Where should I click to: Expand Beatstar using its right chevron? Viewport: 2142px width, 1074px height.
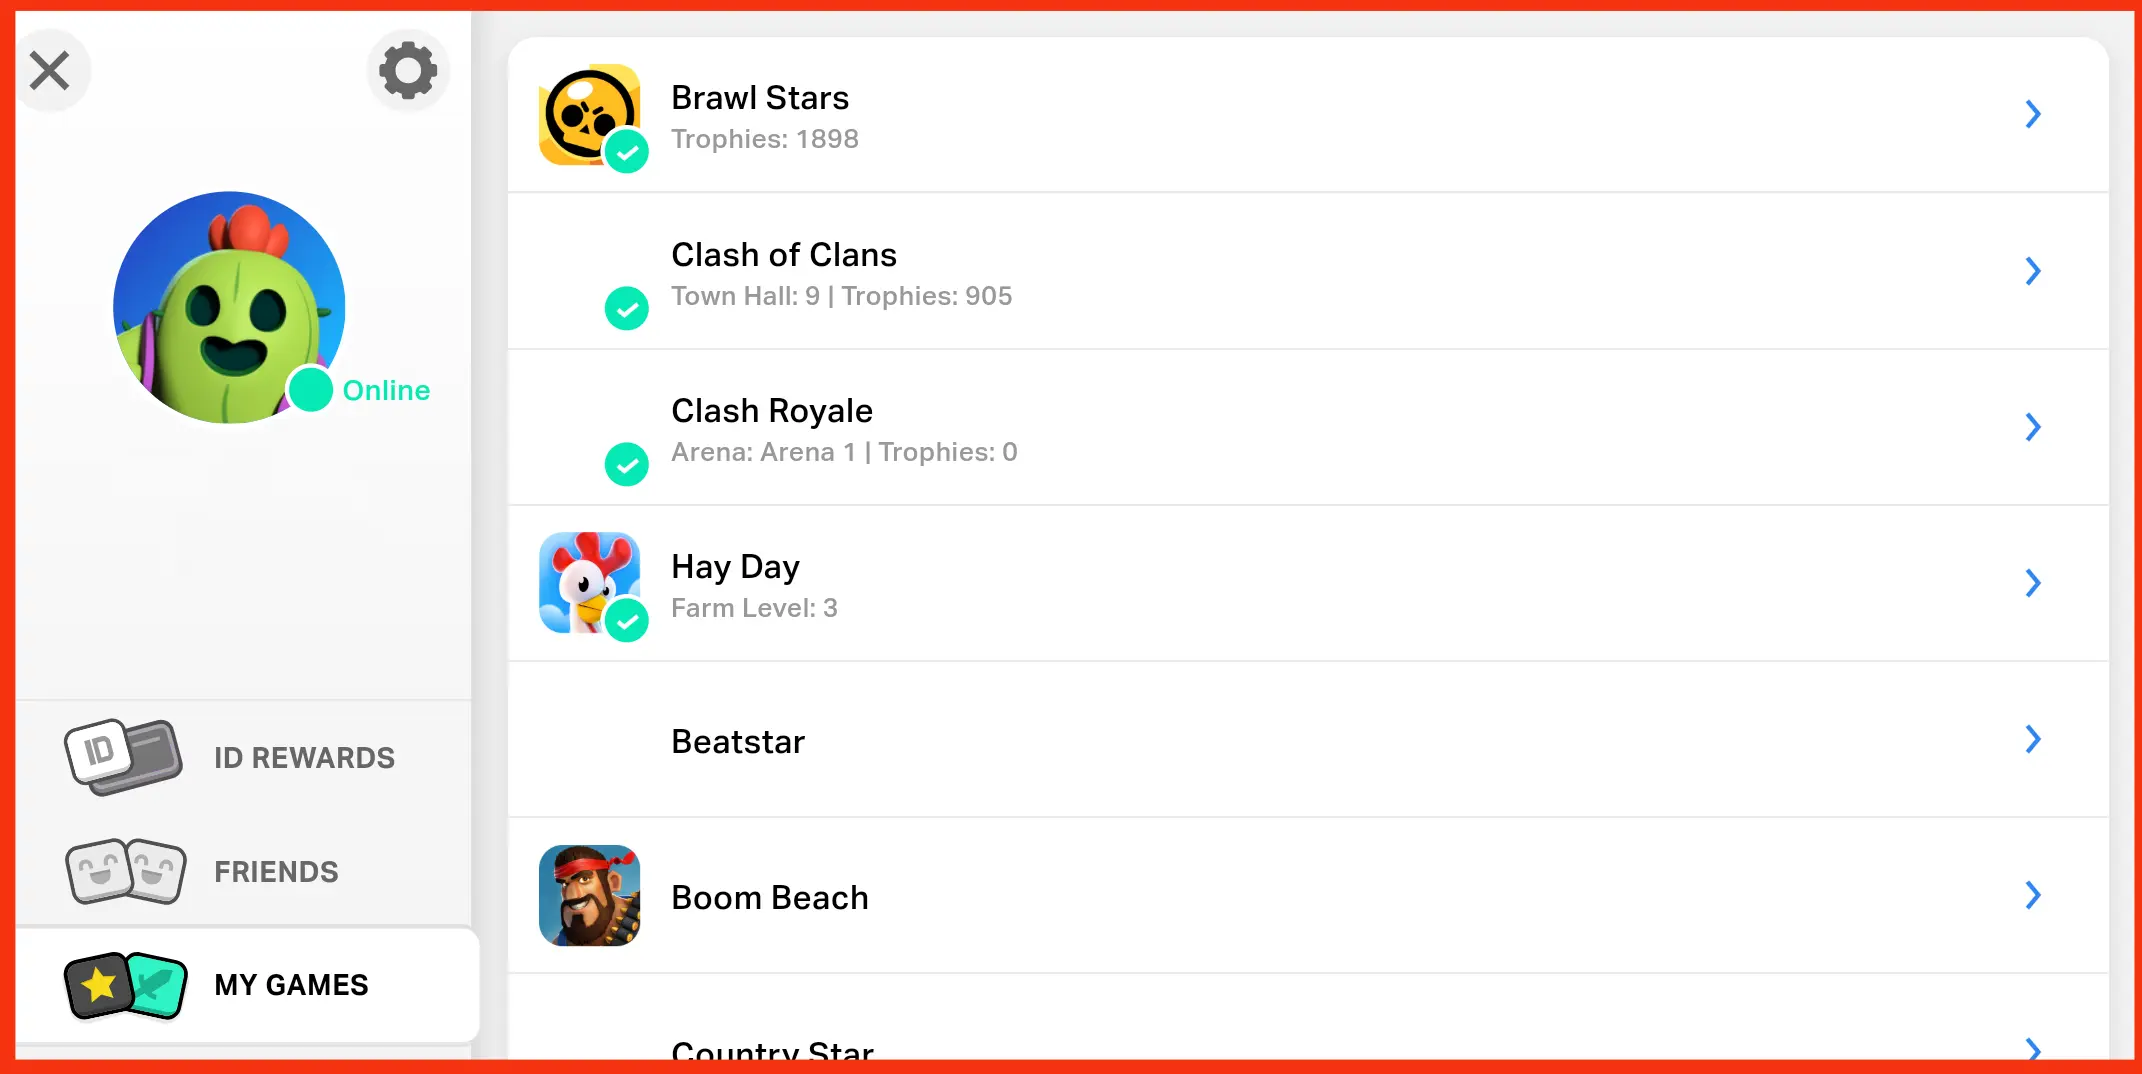click(x=2033, y=739)
